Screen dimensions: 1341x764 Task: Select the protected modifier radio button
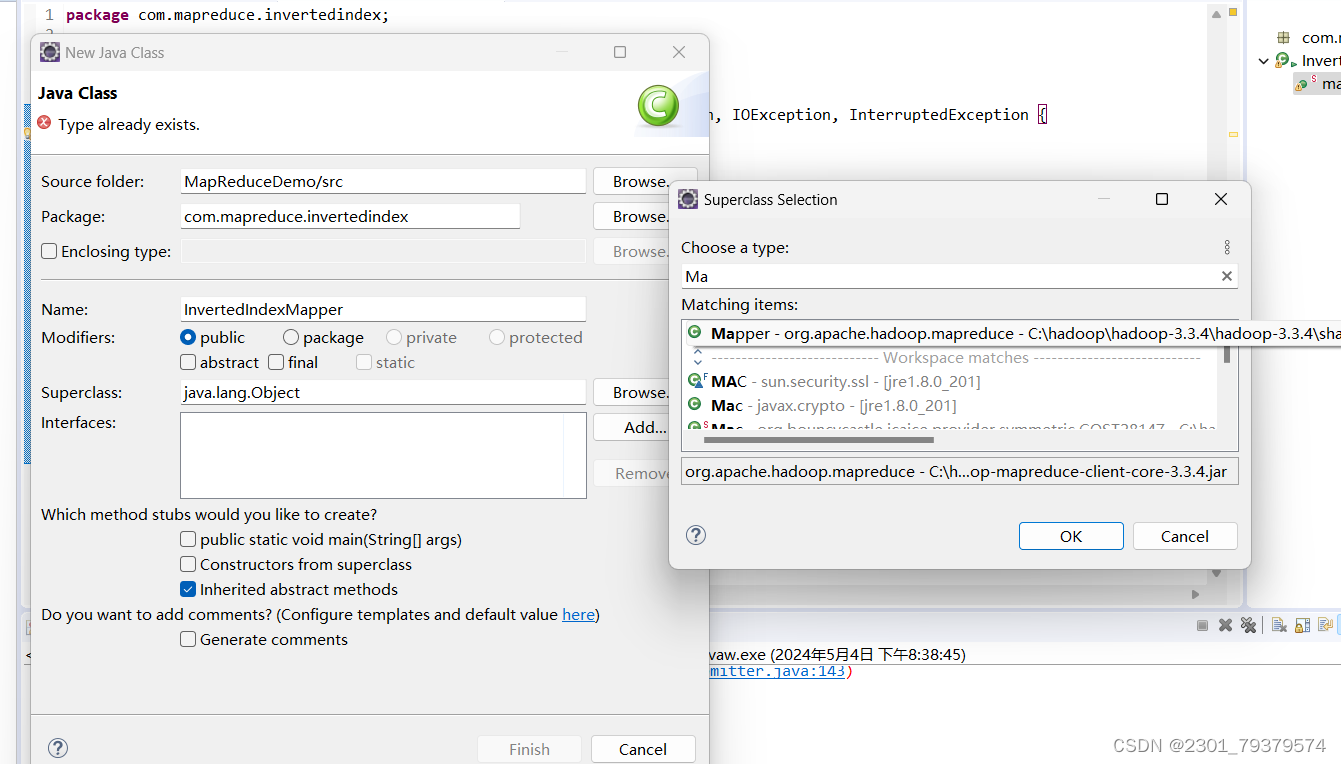[x=497, y=337]
